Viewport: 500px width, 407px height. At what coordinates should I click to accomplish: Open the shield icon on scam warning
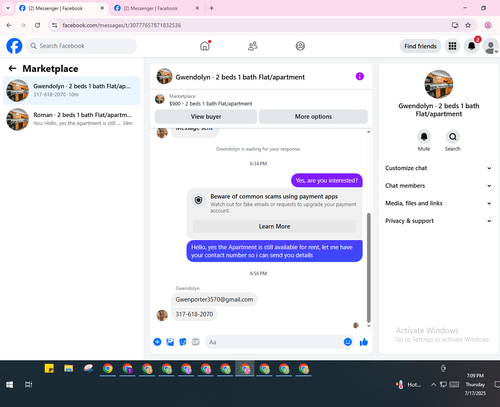tap(198, 200)
